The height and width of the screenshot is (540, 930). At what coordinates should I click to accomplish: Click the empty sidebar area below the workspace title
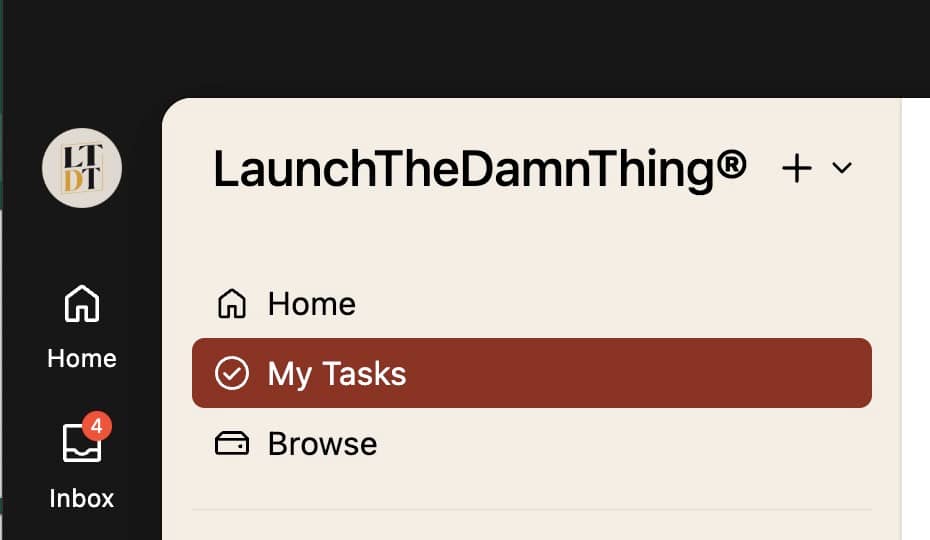(x=530, y=240)
